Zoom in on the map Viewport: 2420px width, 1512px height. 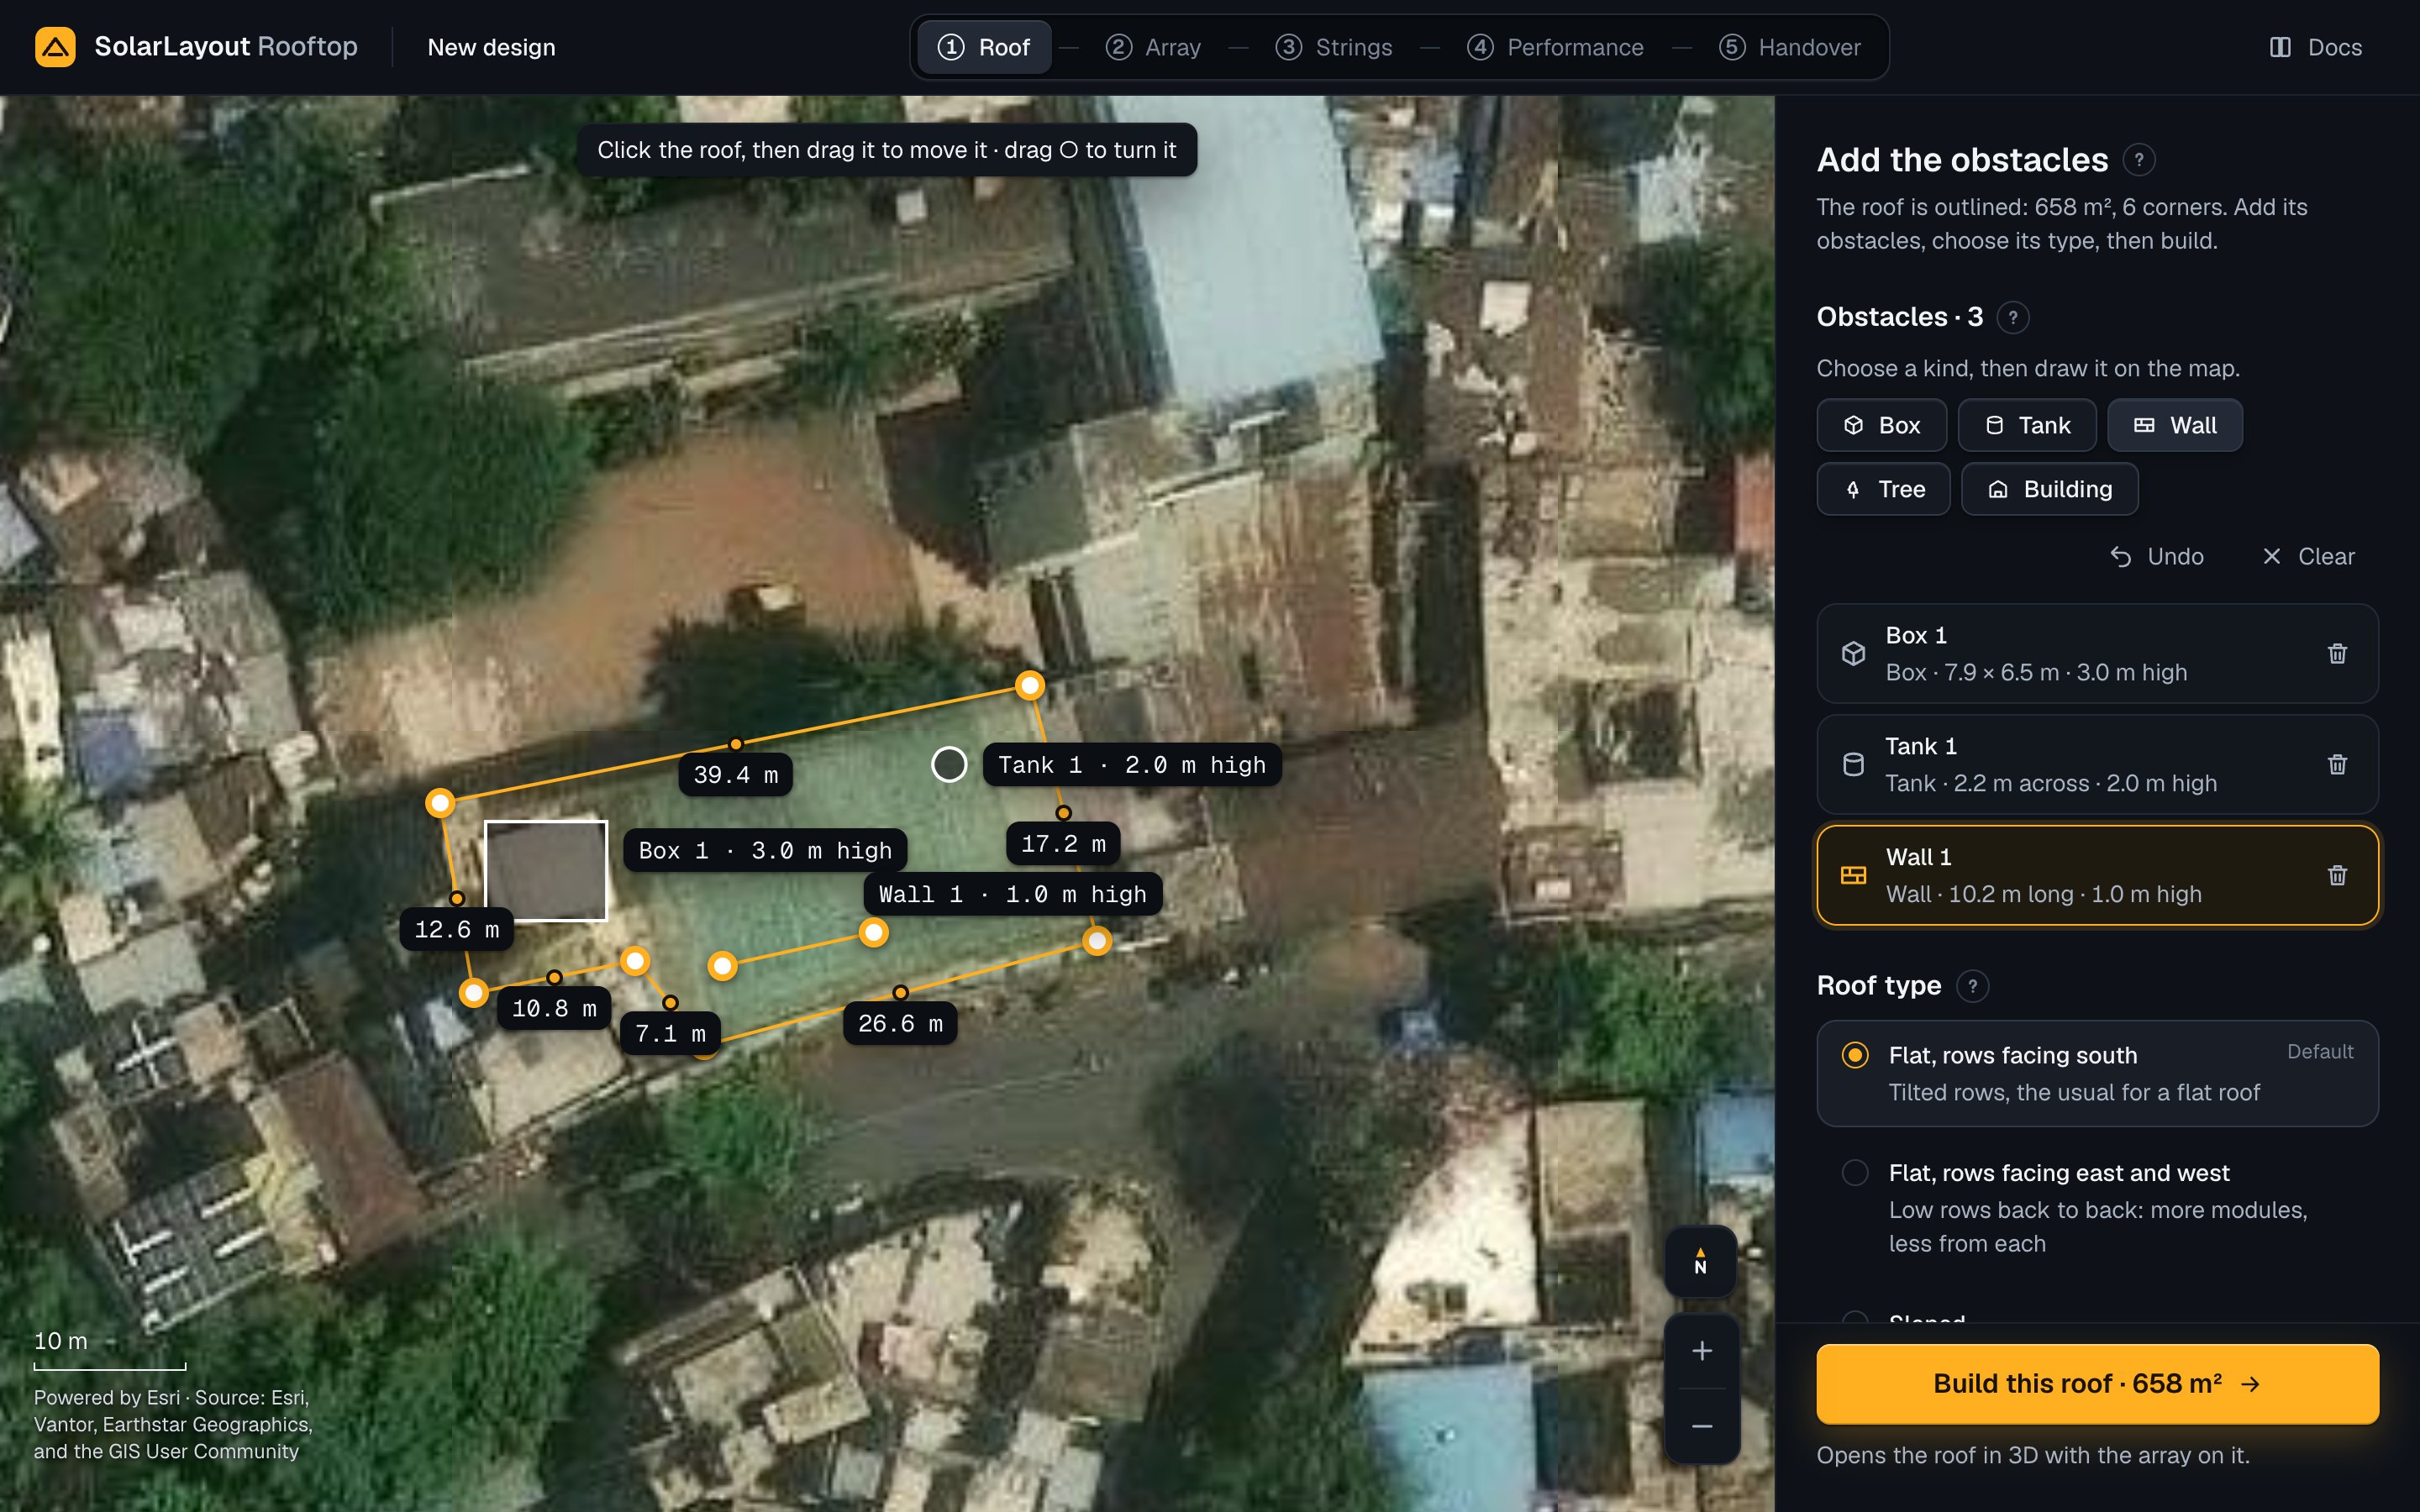1701,1351
